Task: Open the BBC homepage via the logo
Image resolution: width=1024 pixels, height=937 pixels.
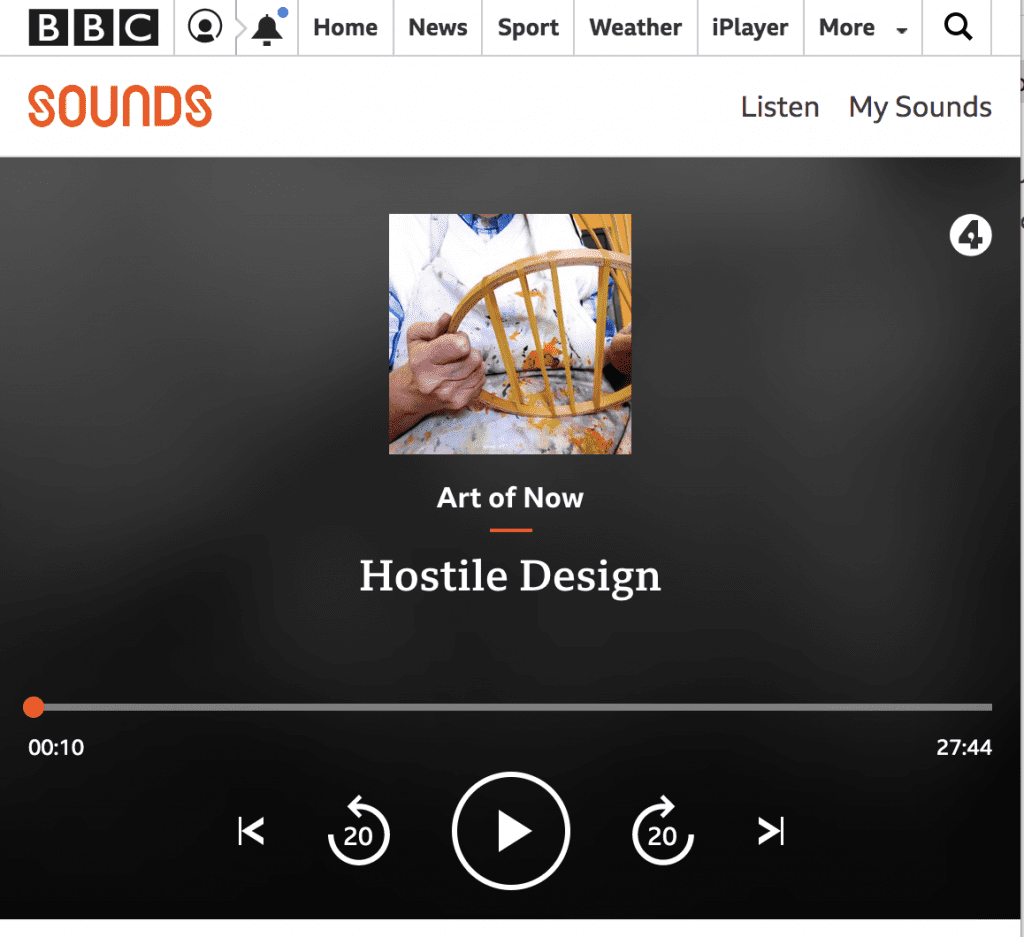Action: click(93, 27)
